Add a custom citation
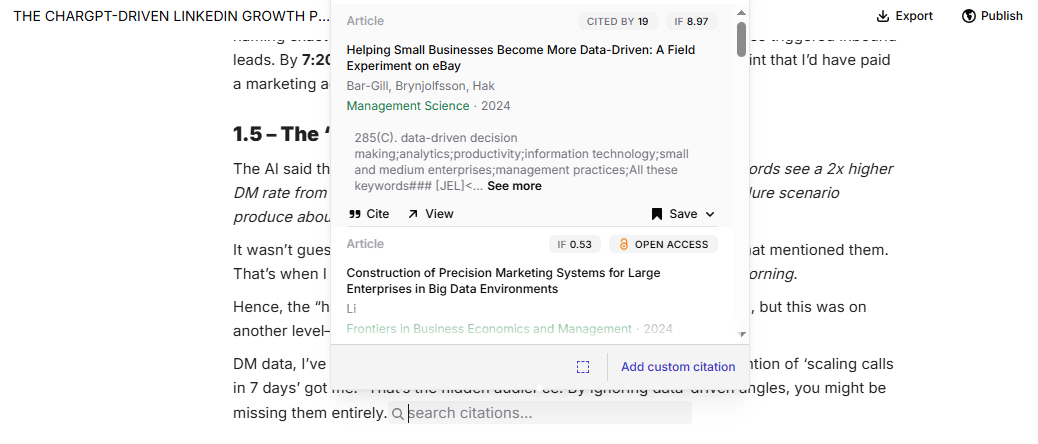1038x444 pixels. tap(678, 367)
